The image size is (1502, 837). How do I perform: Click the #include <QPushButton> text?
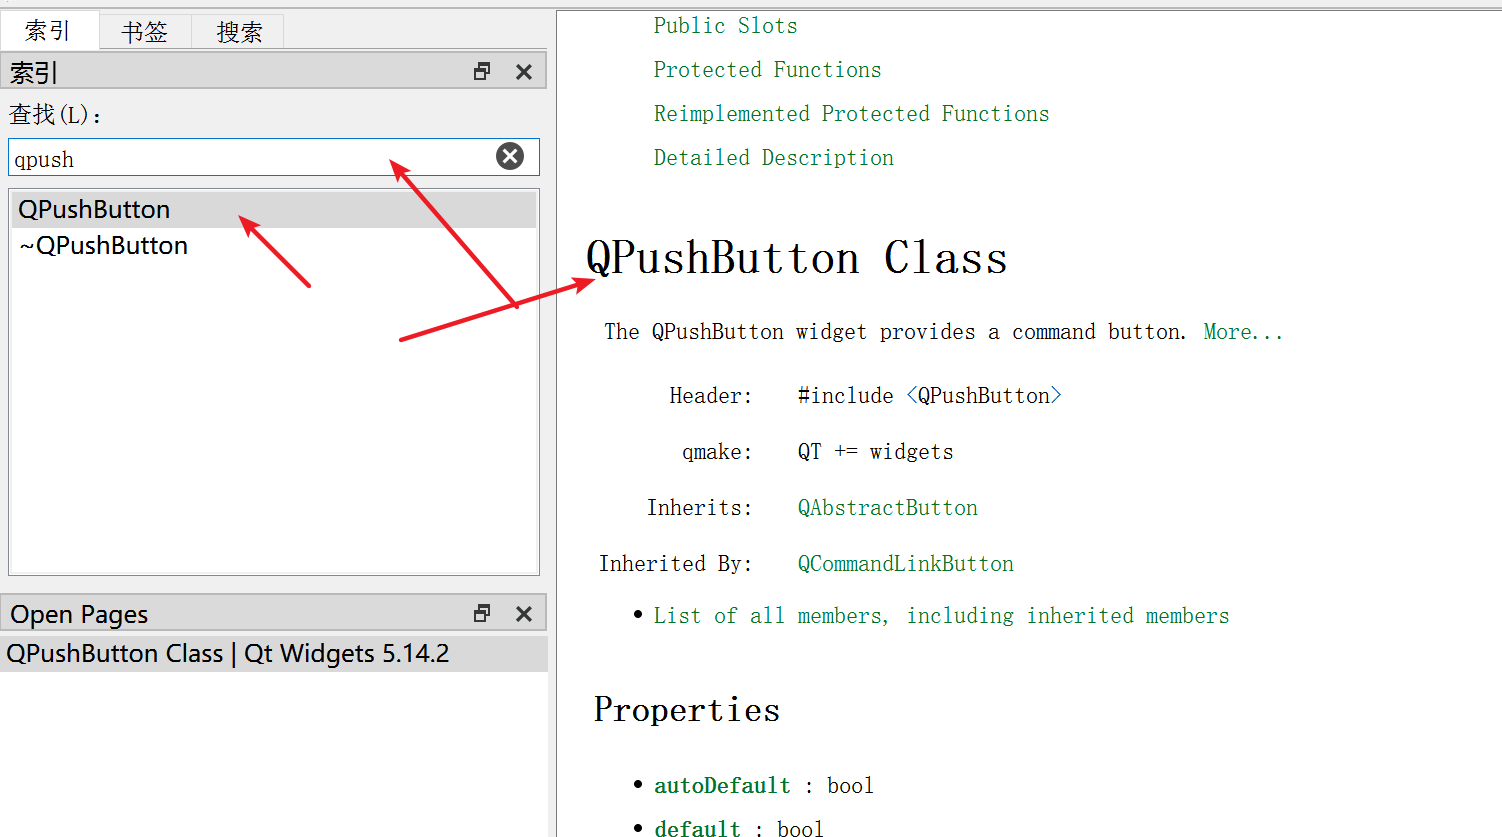(x=930, y=396)
